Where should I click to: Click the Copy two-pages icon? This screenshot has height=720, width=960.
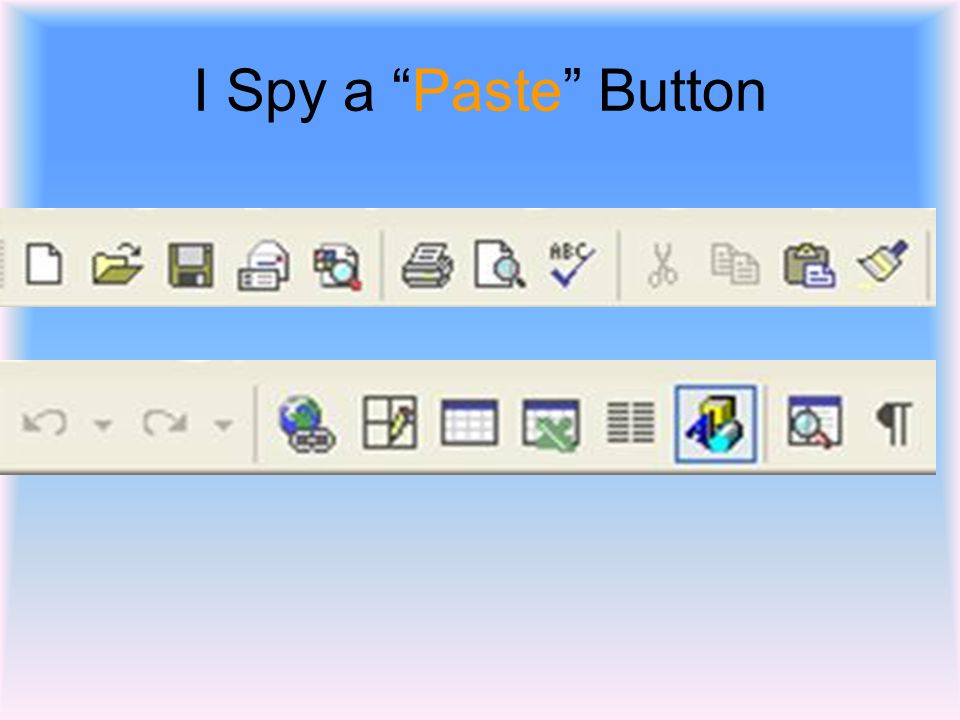pyautogui.click(x=735, y=264)
